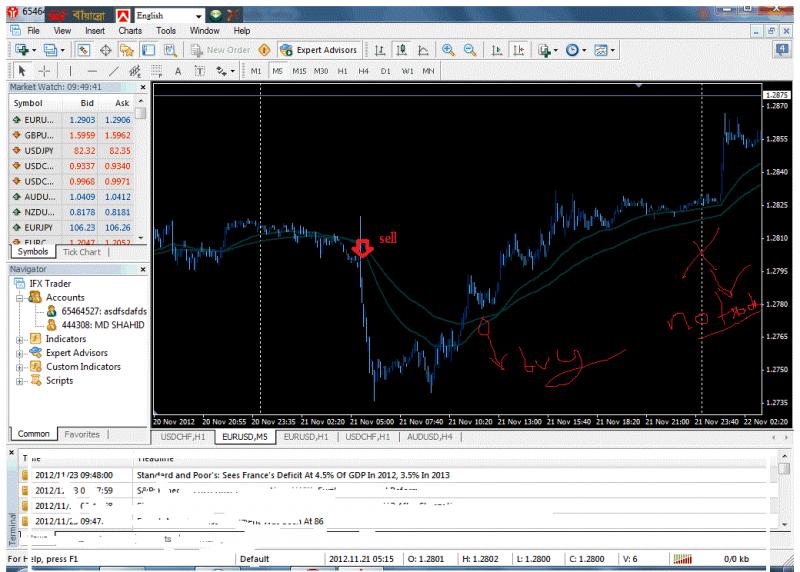Open dropdown arrow beside Profiles icon
This screenshot has height=572, width=800.
tap(62, 50)
